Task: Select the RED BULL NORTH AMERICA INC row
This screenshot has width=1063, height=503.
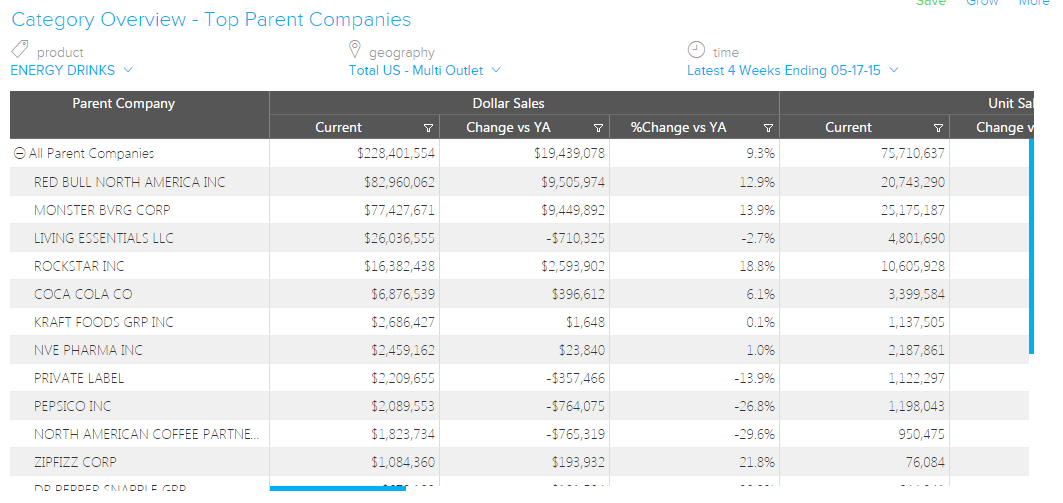Action: [519, 182]
